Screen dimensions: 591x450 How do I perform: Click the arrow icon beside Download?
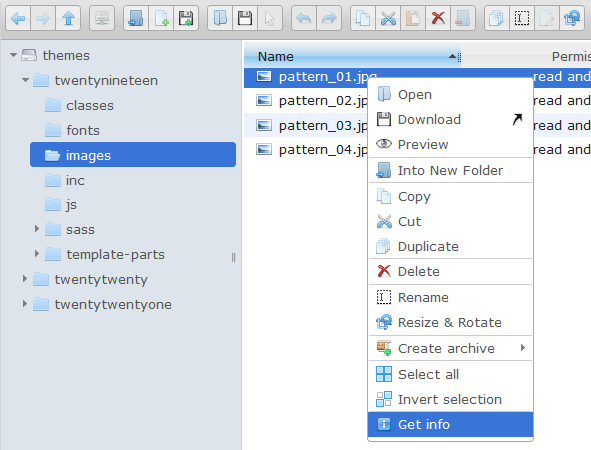pos(518,119)
